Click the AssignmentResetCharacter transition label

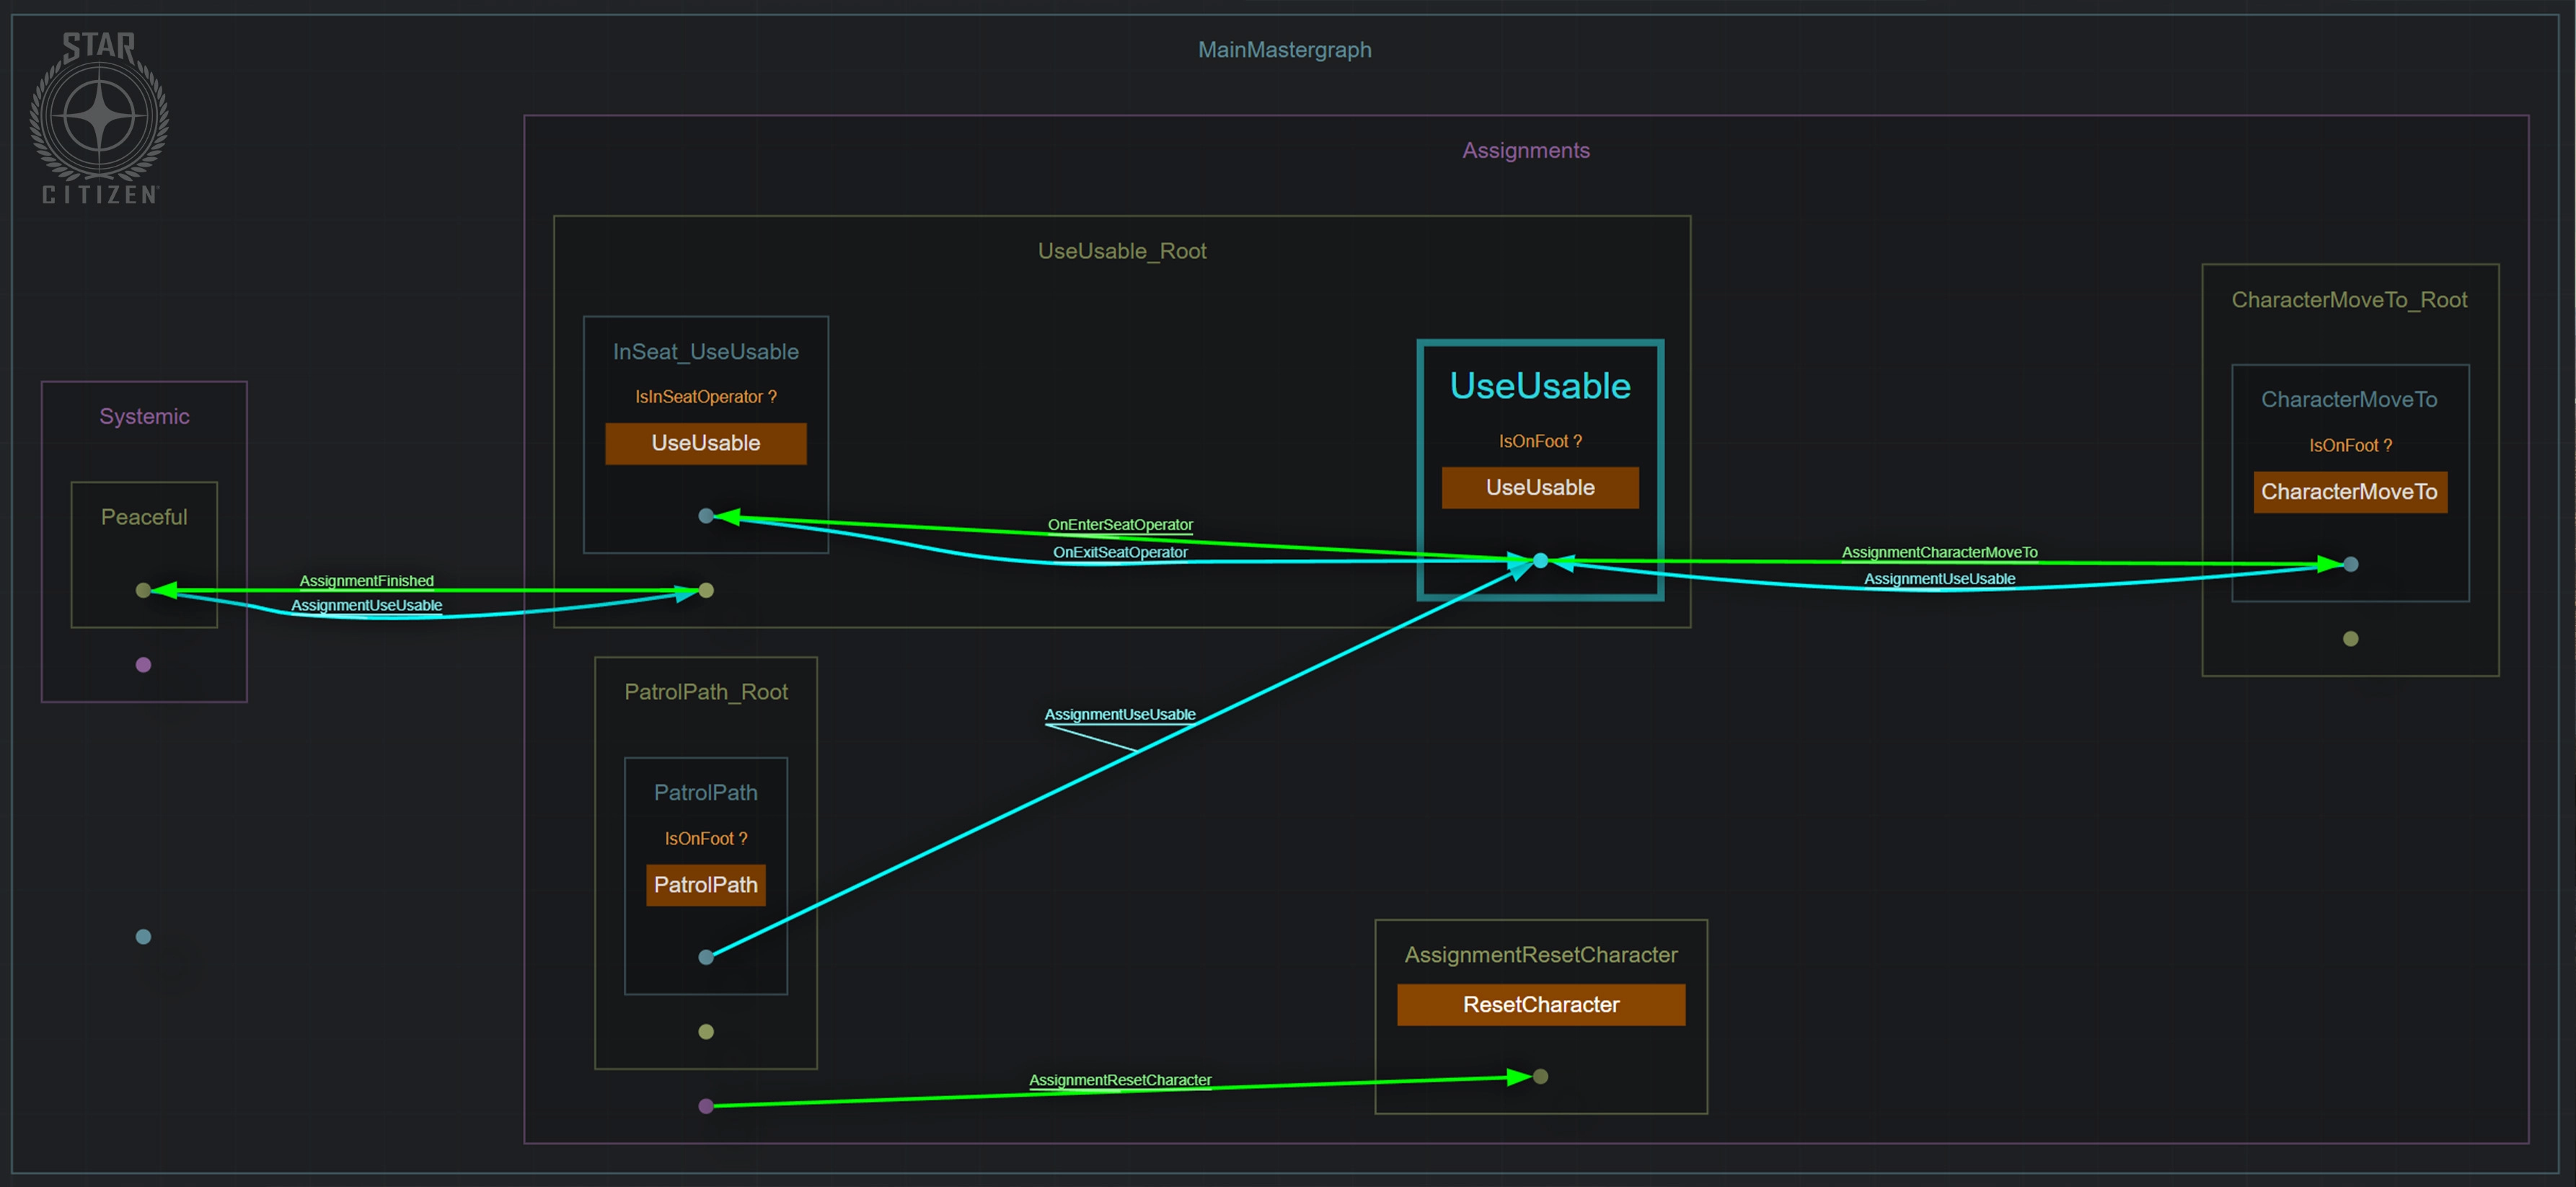(1119, 1080)
